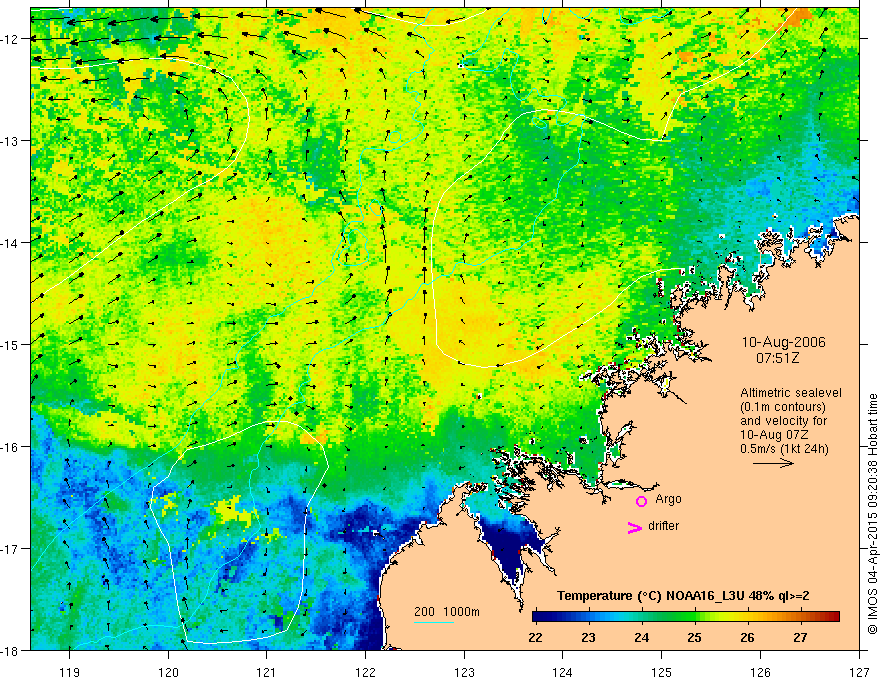Click the longitude axis label 125
This screenshot has height=680, width=880.
pyautogui.click(x=661, y=672)
